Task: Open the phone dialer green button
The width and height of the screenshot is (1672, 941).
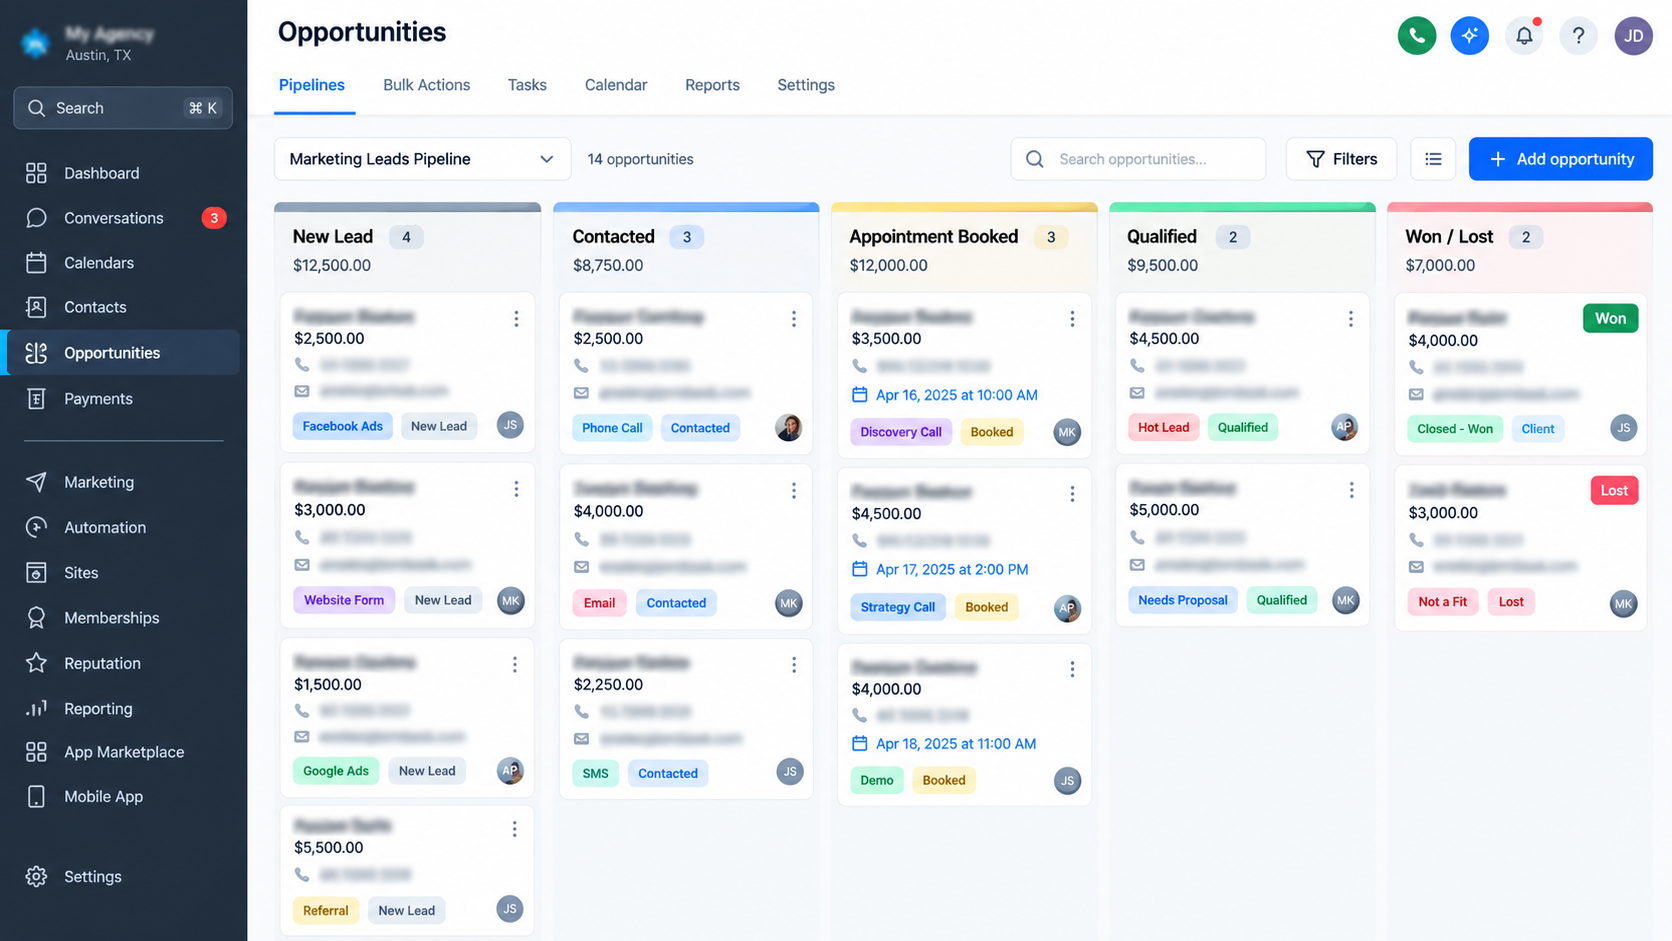Action: (1416, 36)
